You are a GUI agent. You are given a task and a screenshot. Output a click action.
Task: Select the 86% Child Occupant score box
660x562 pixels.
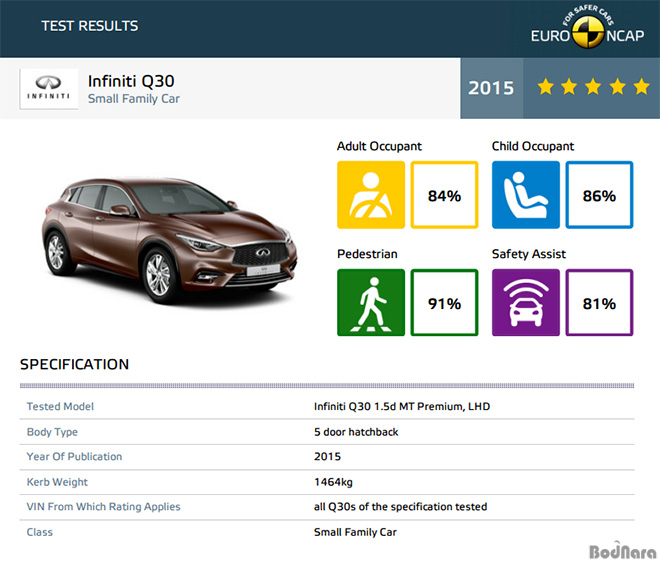[599, 195]
